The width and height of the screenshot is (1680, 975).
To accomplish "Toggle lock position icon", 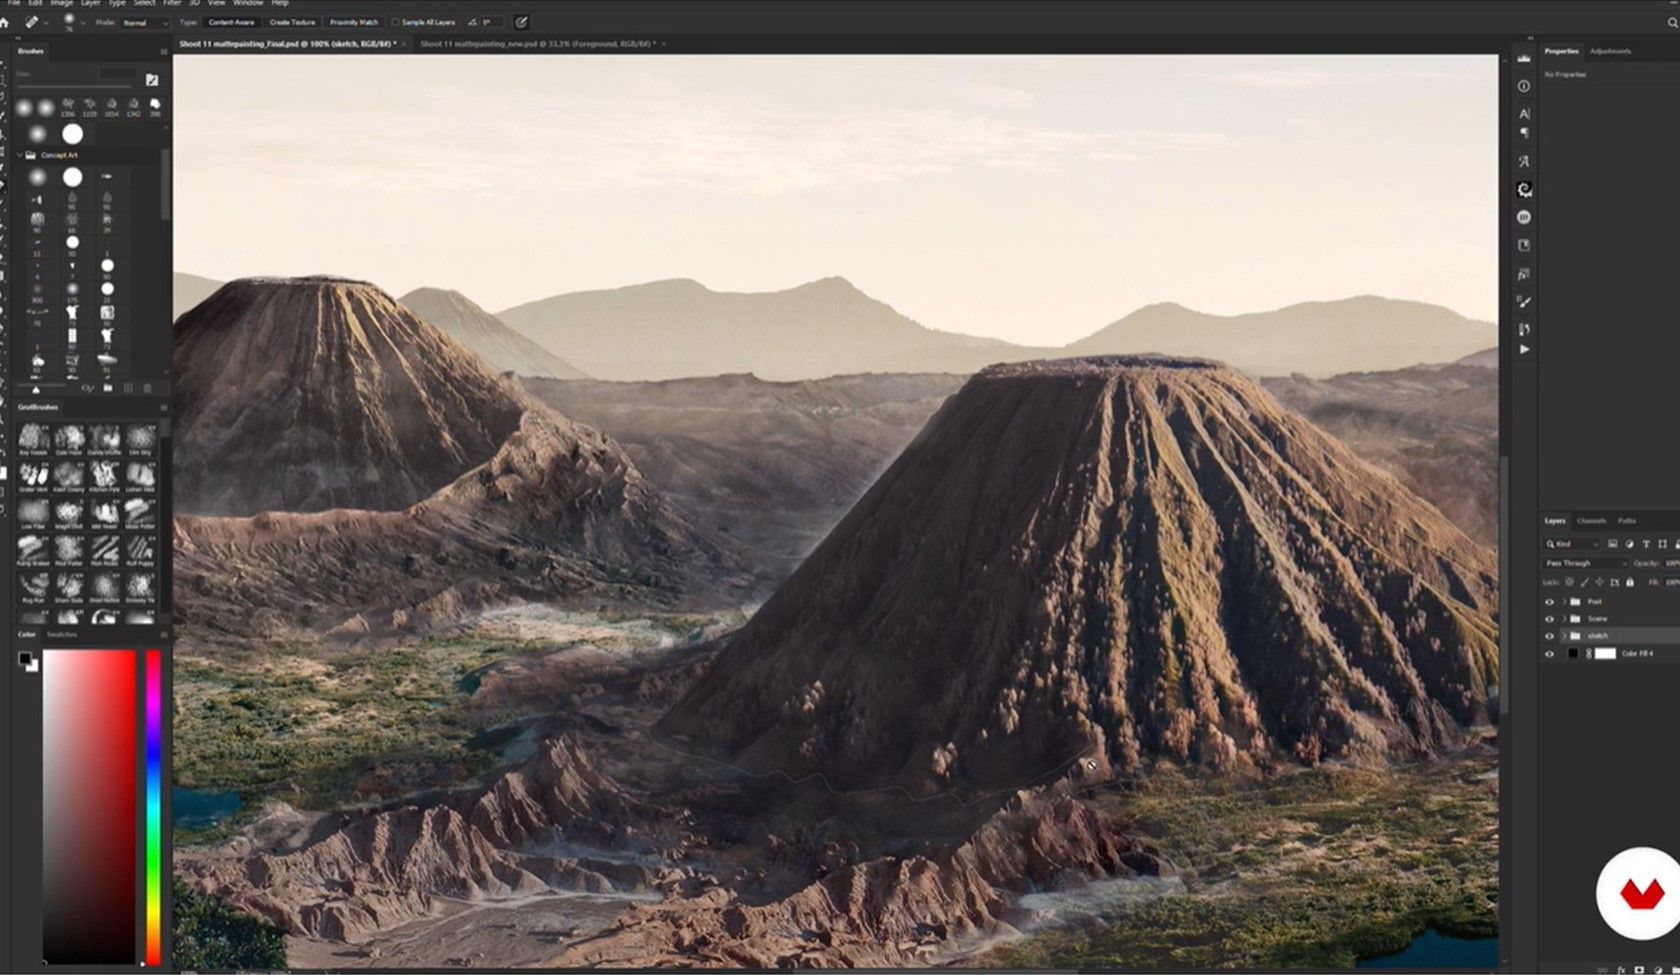I will [x=1600, y=582].
